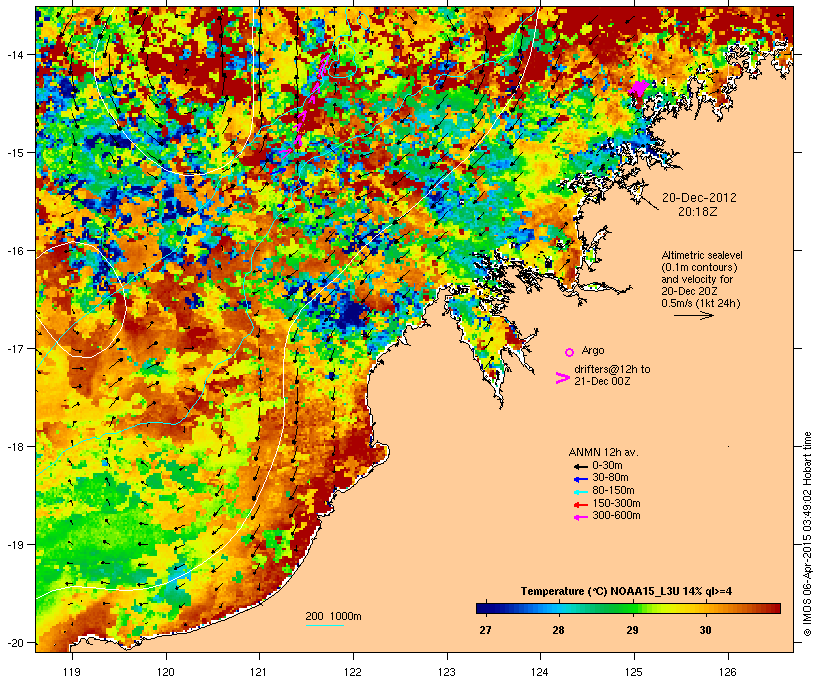This screenshot has width=820, height=680.
Task: Click the IMOS copyright timestamp text
Action: pyautogui.click(x=807, y=534)
